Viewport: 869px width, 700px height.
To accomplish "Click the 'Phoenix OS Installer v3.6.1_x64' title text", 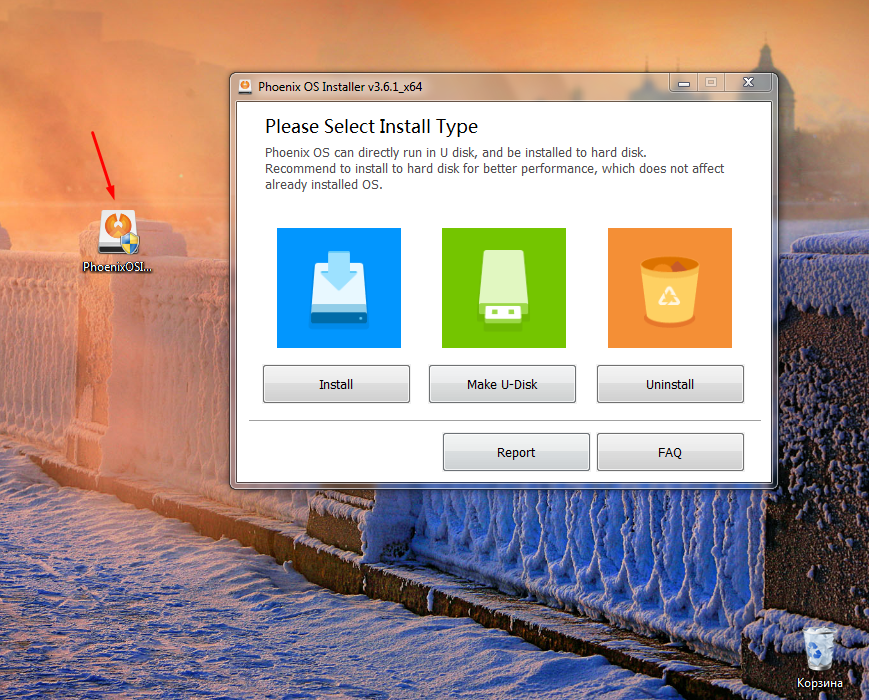I will click(x=340, y=87).
